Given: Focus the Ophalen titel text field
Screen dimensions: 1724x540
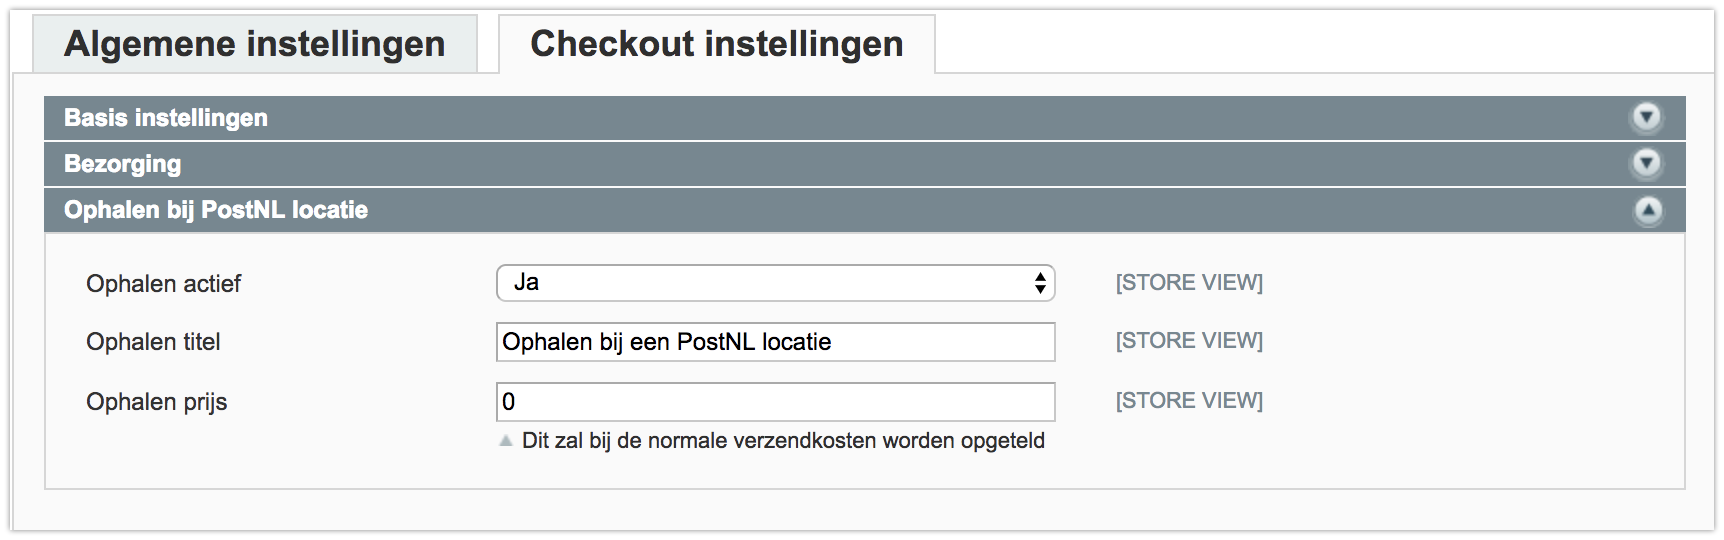Looking at the screenshot, I should pyautogui.click(x=776, y=342).
